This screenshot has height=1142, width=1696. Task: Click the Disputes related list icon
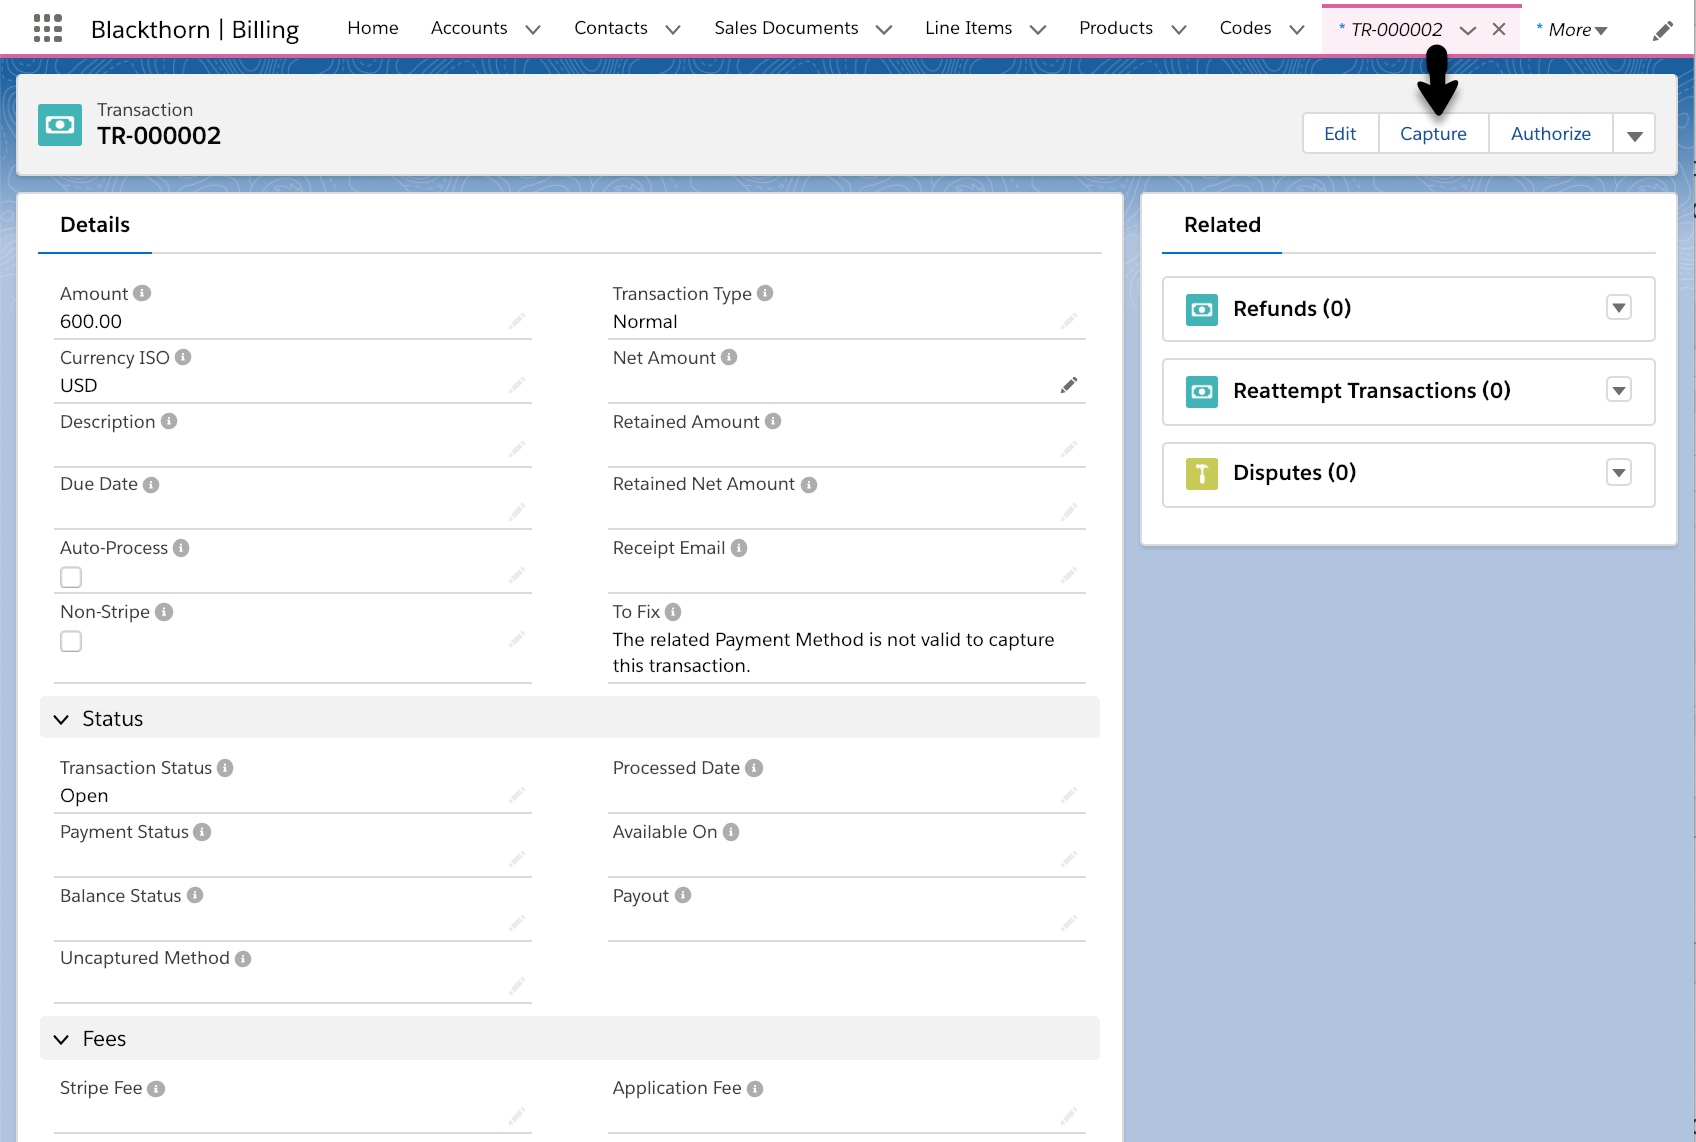pos(1202,473)
